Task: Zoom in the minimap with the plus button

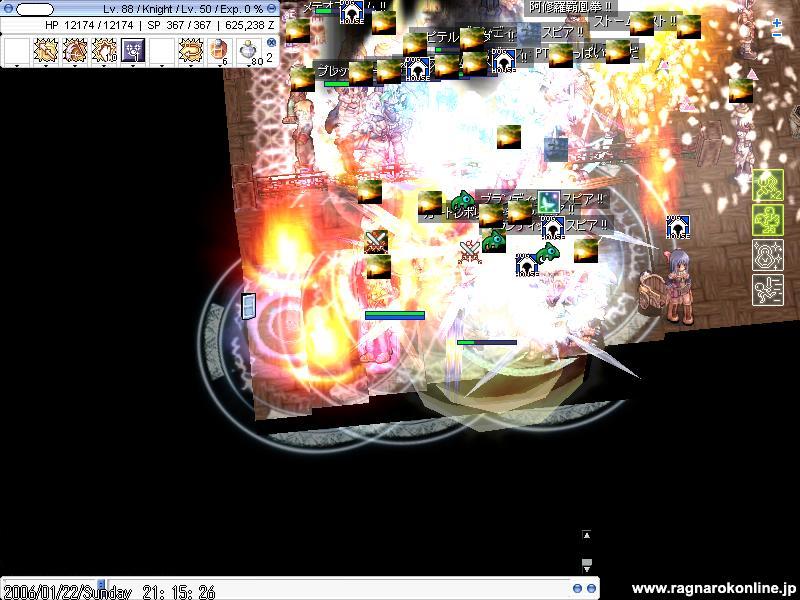Action: (x=777, y=23)
